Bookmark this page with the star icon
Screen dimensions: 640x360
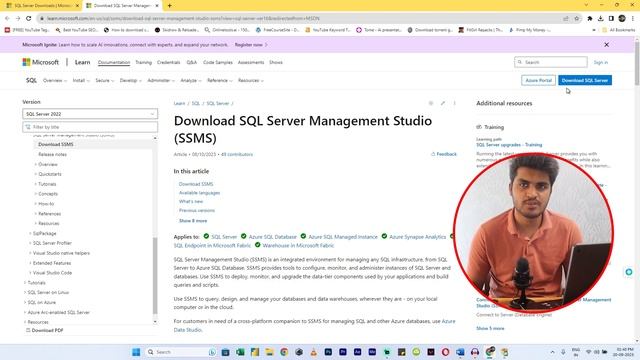click(577, 18)
